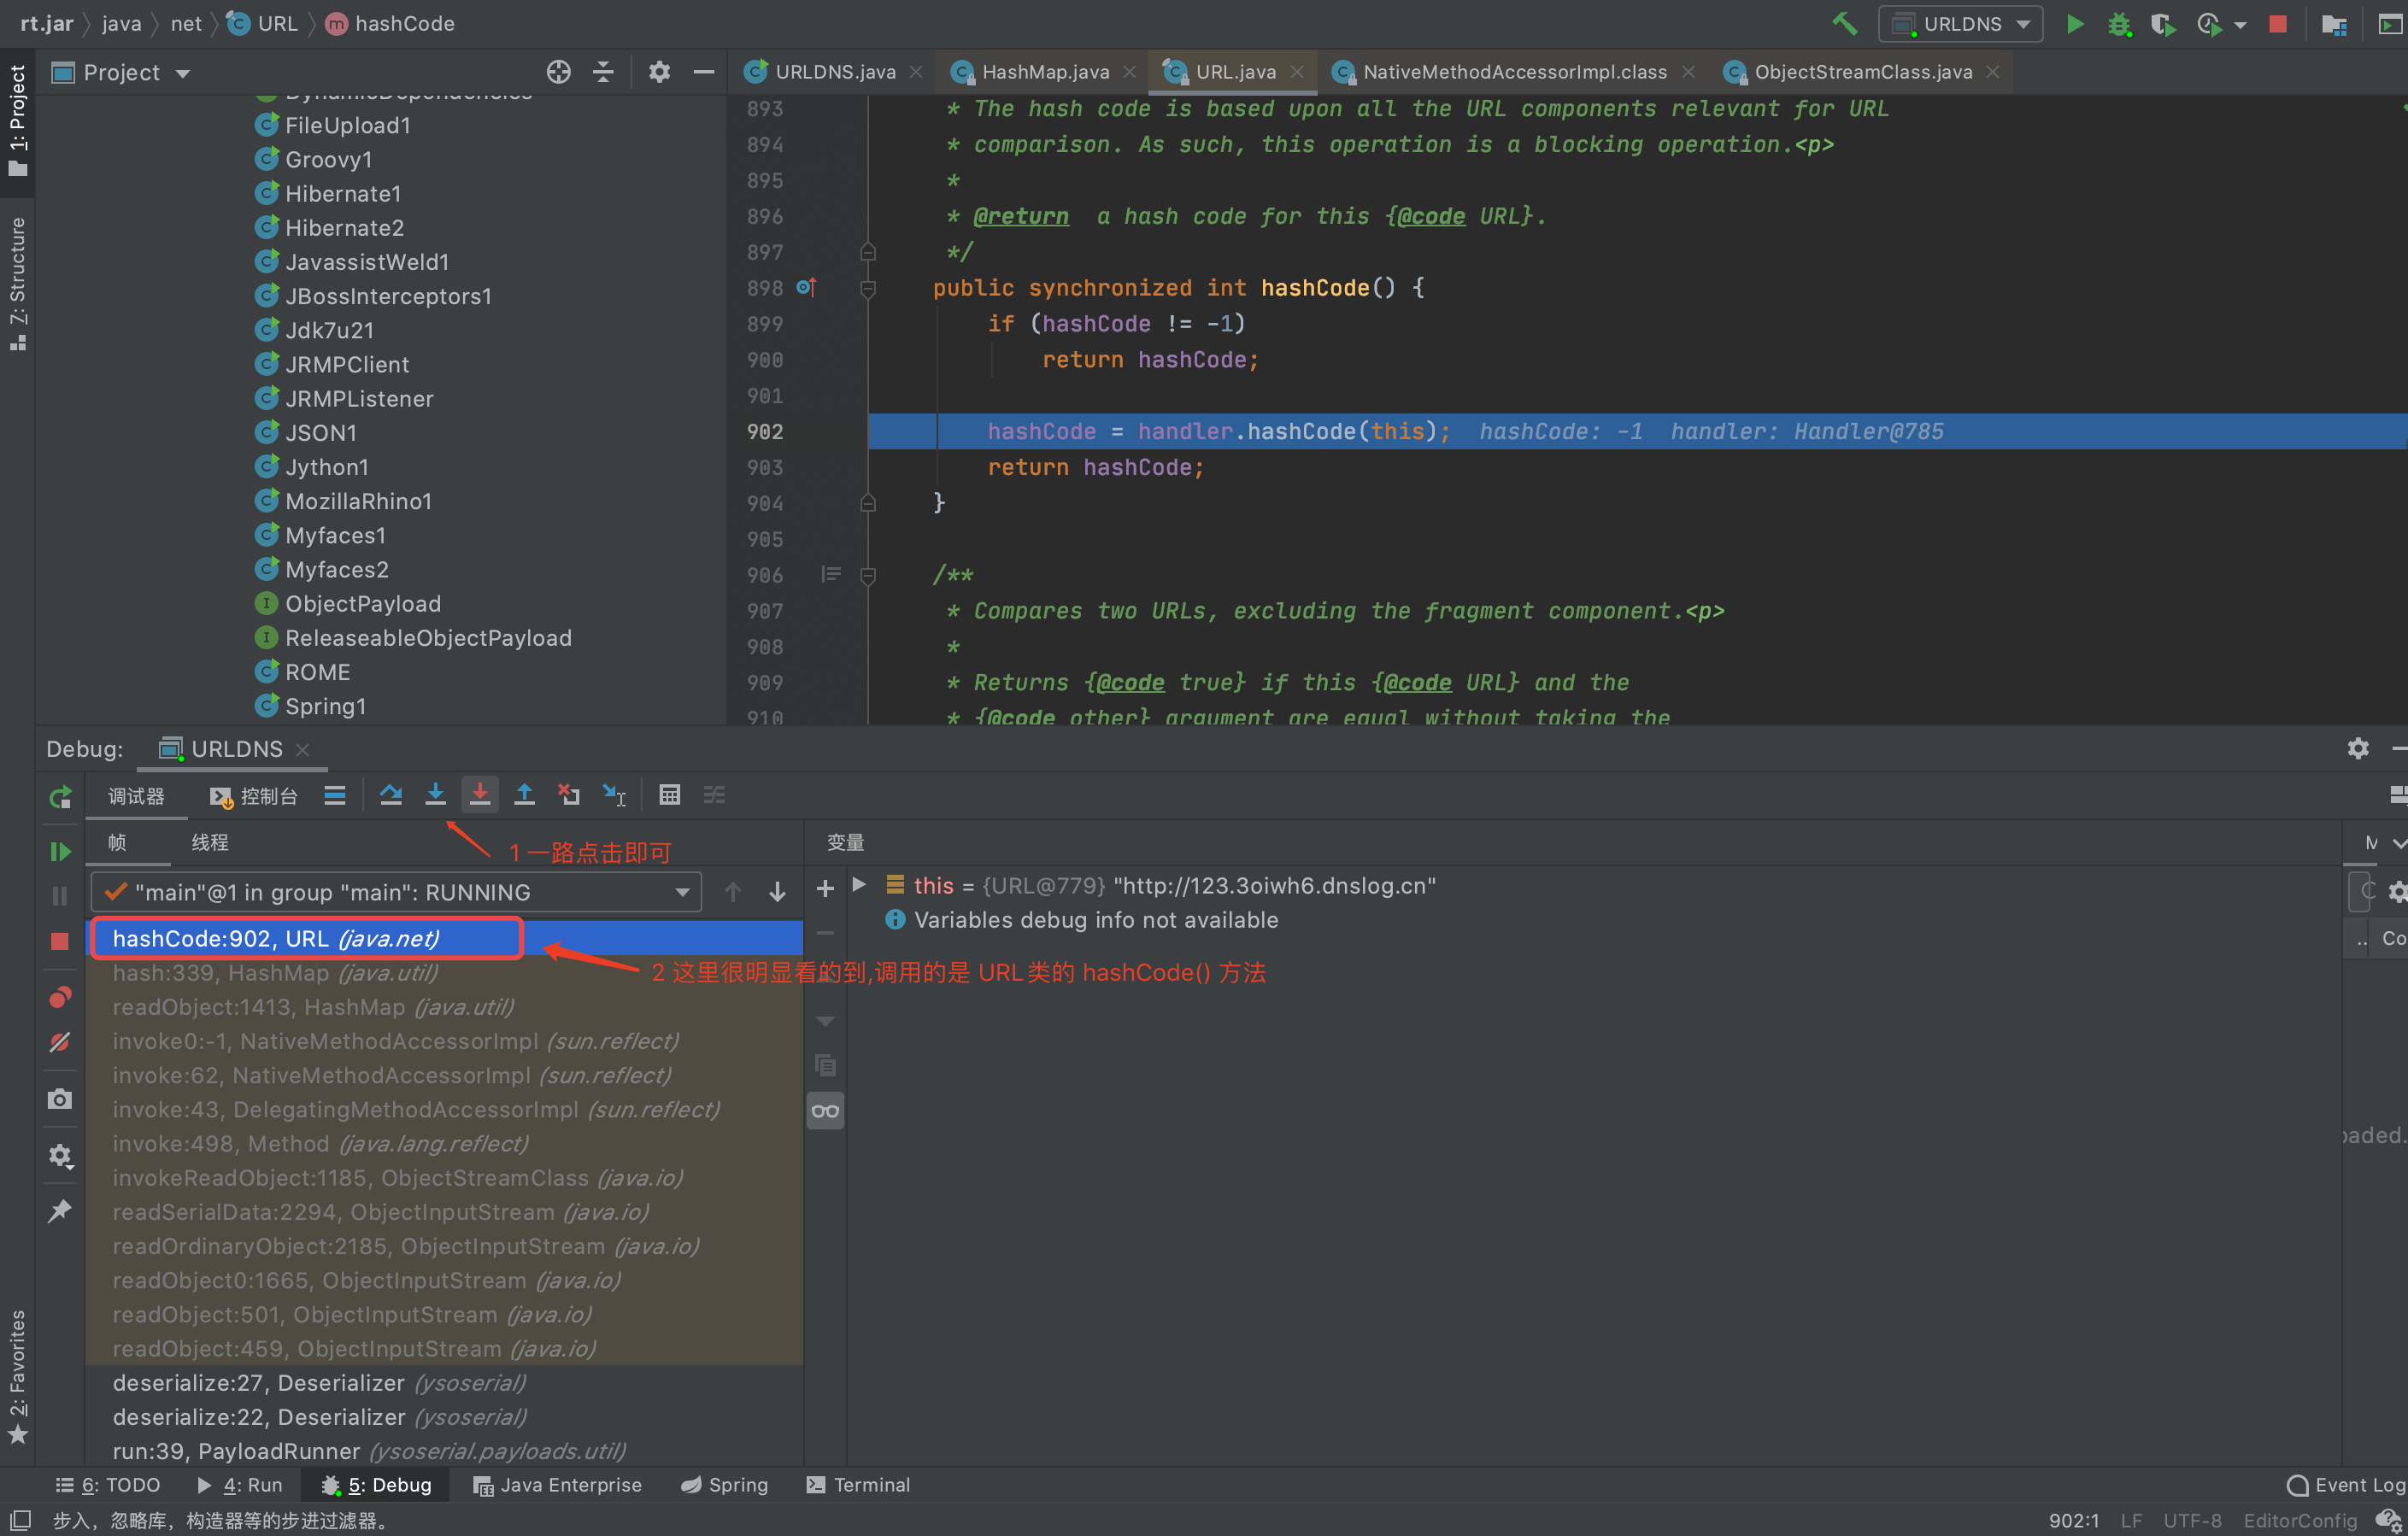The width and height of the screenshot is (2408, 1536).
Task: Open the Run tool window
Action: [x=240, y=1485]
